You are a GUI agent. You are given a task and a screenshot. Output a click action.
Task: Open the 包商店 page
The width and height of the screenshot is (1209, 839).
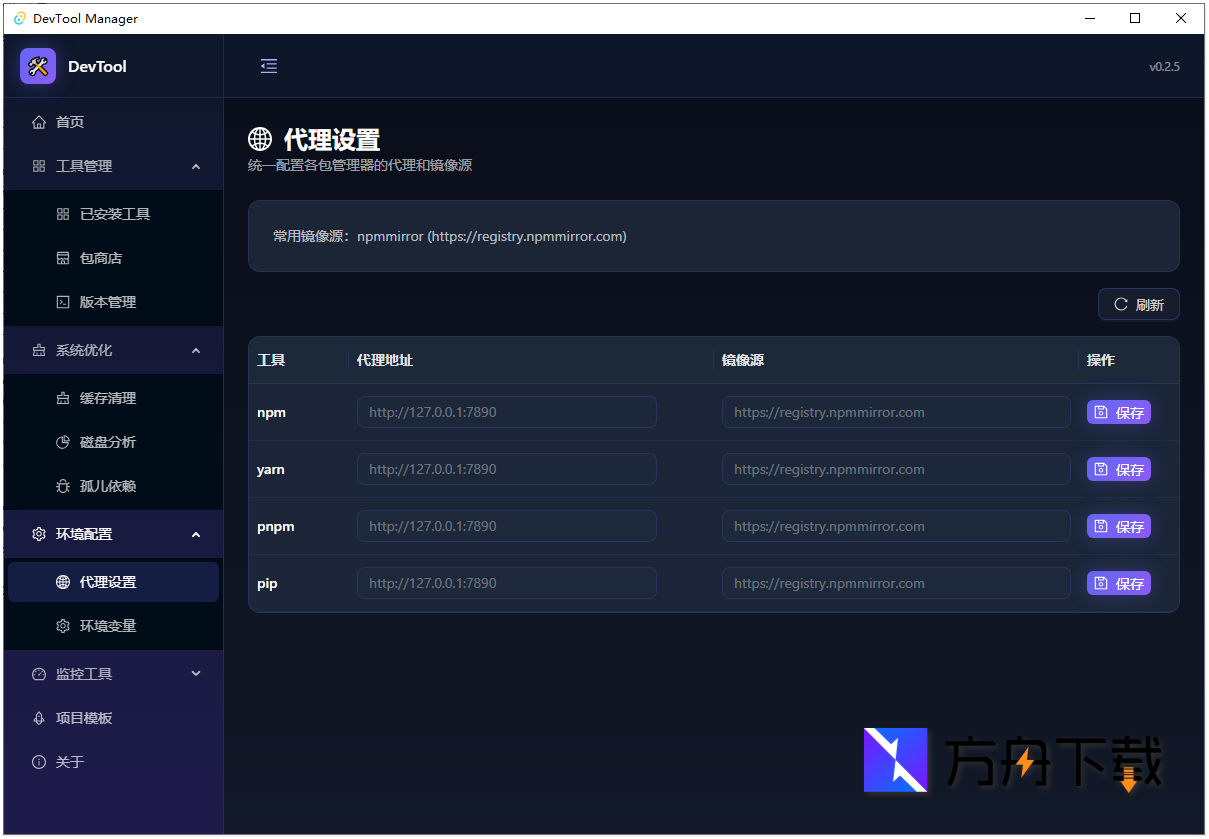113,257
